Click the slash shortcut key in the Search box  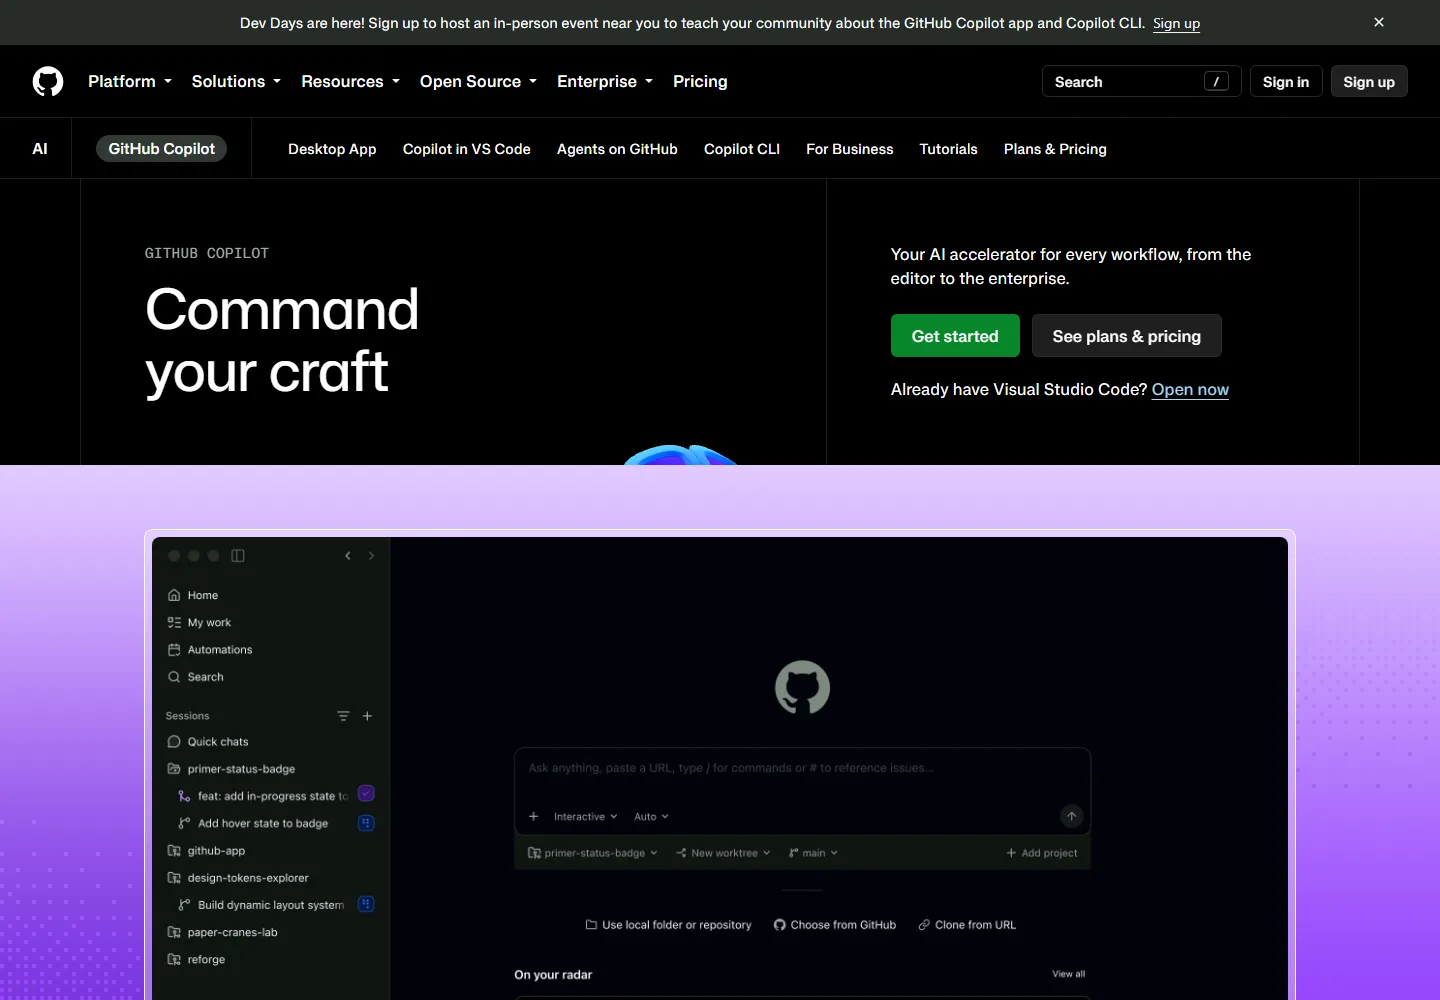[x=1216, y=82]
